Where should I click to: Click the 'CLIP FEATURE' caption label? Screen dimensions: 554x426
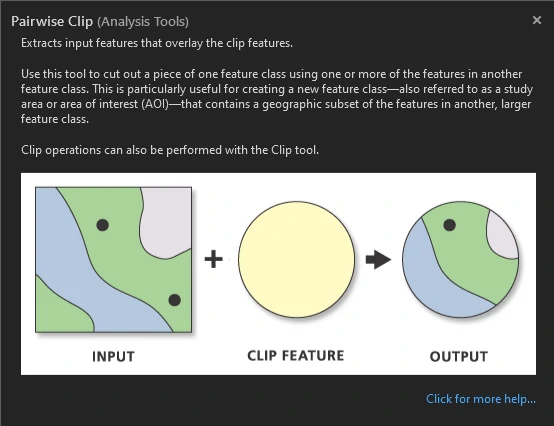(296, 356)
